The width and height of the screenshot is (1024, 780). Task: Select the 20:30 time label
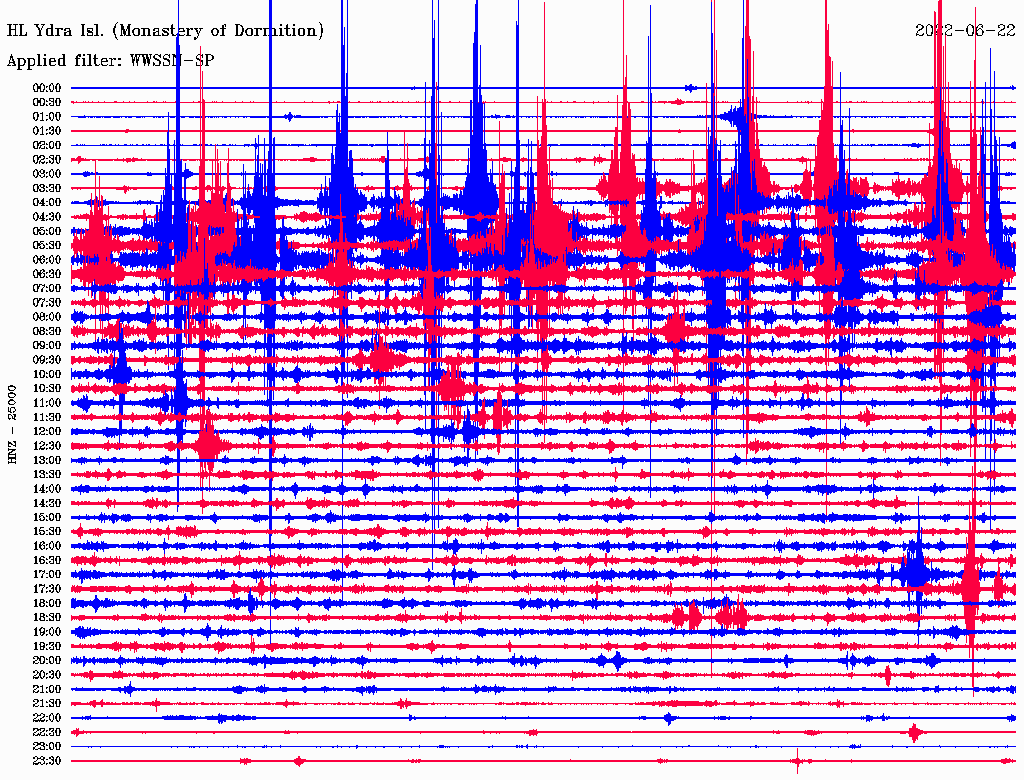pos(47,675)
